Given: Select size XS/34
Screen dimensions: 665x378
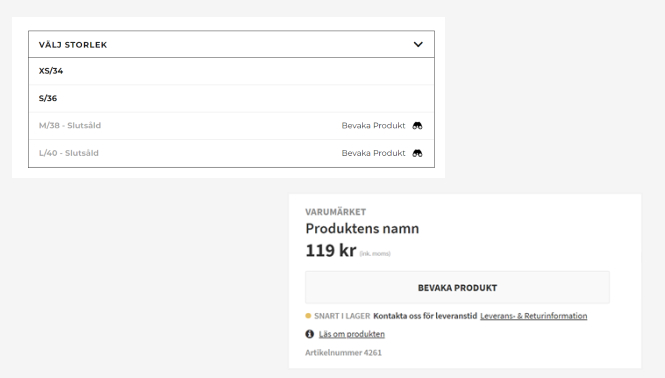Looking at the screenshot, I should (x=231, y=71).
